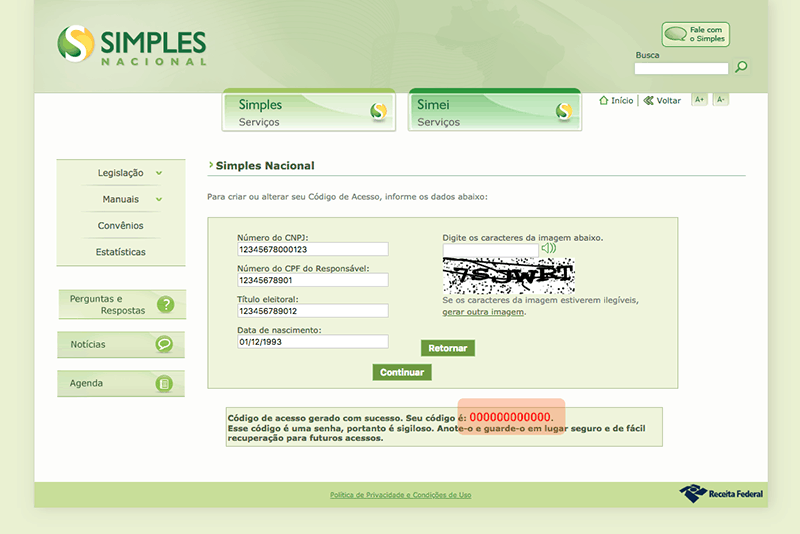Click the question mark icon

tap(166, 304)
